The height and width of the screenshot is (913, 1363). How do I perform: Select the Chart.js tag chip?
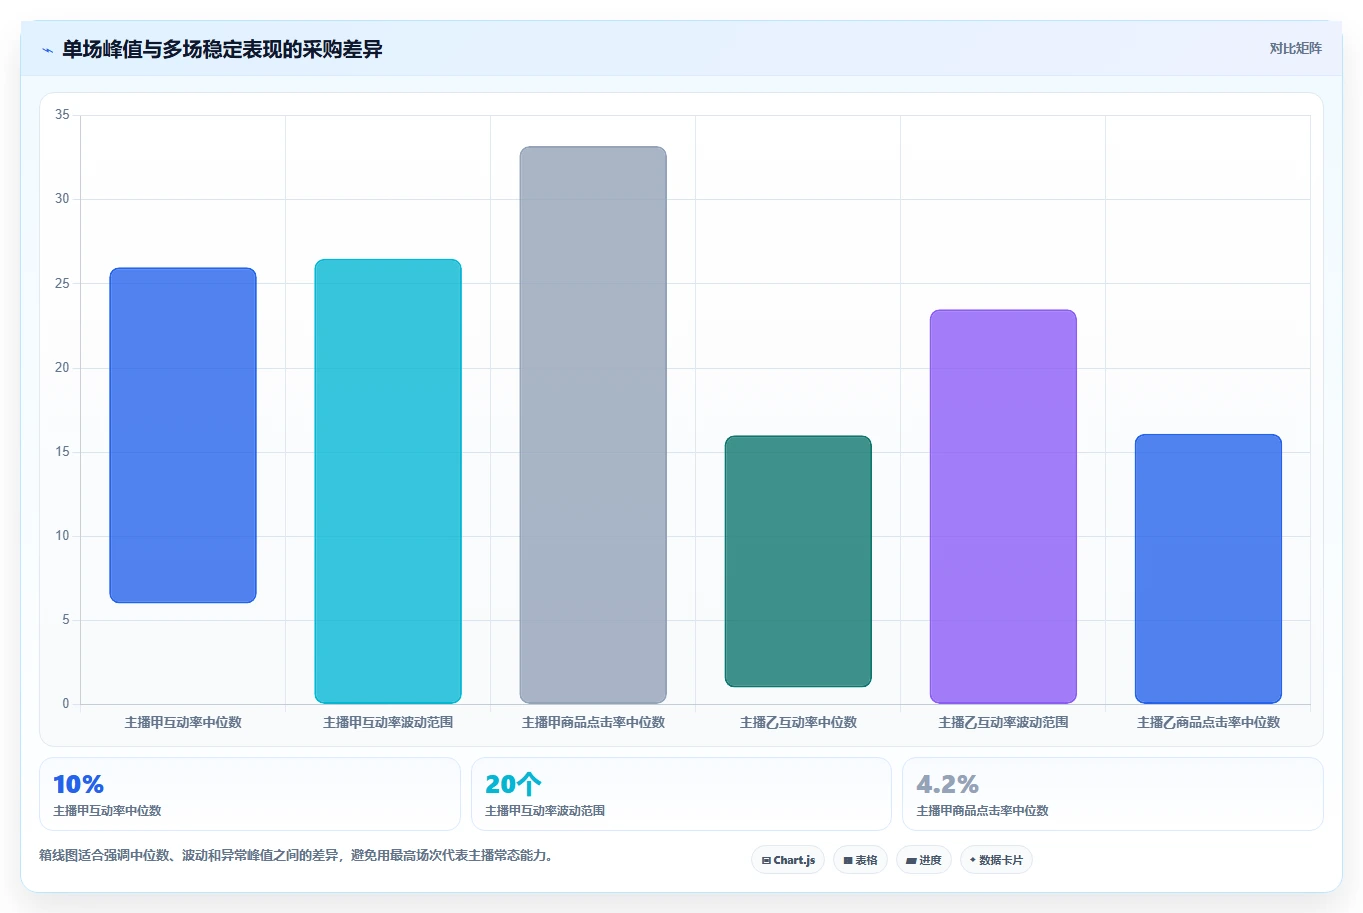(788, 860)
